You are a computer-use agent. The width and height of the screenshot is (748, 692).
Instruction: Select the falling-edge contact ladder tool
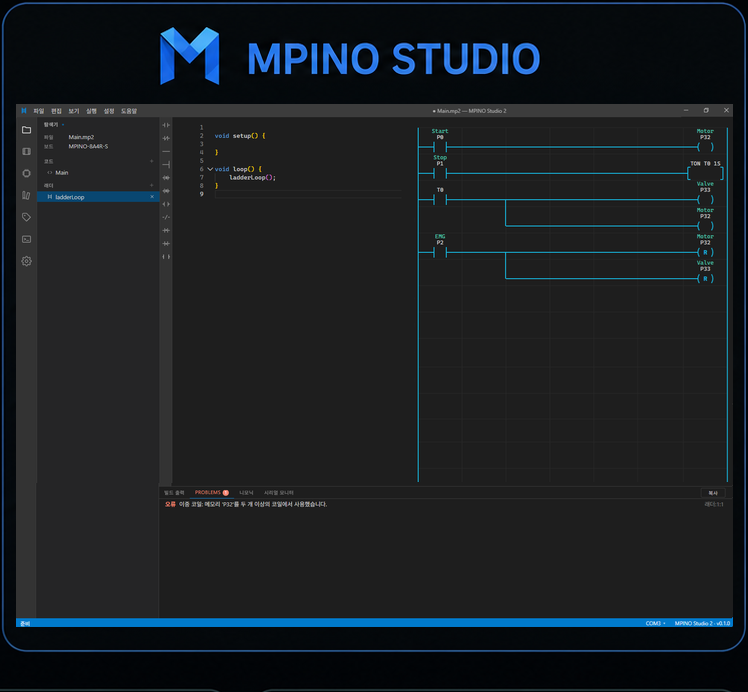pyautogui.click(x=166, y=191)
